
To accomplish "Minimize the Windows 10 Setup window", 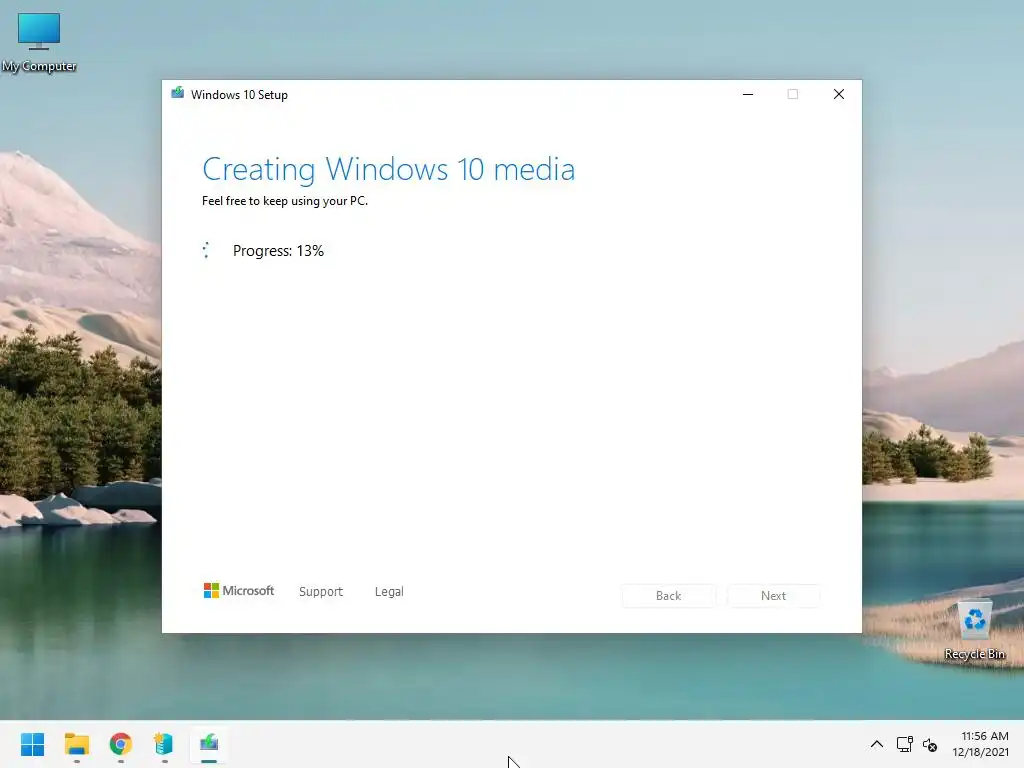I will pos(748,94).
